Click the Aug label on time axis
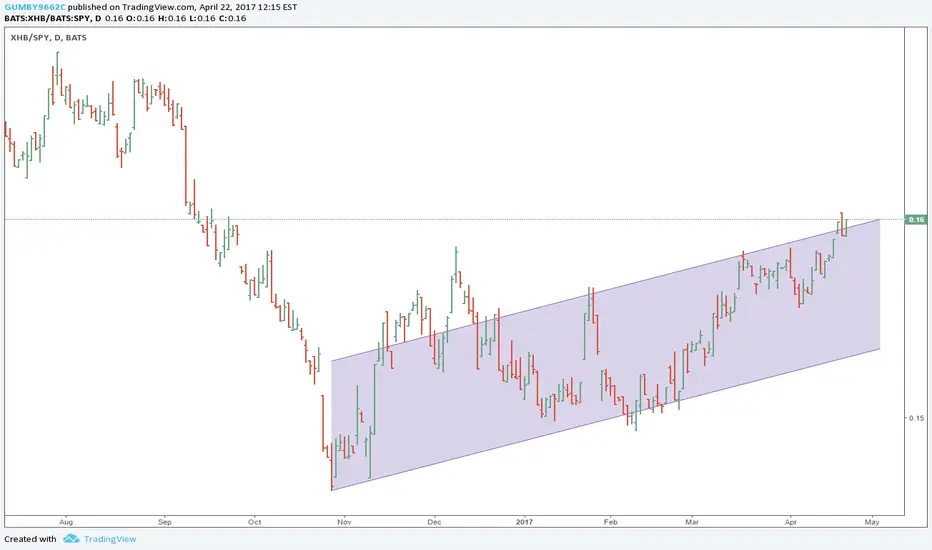This screenshot has width=932, height=550. click(66, 522)
